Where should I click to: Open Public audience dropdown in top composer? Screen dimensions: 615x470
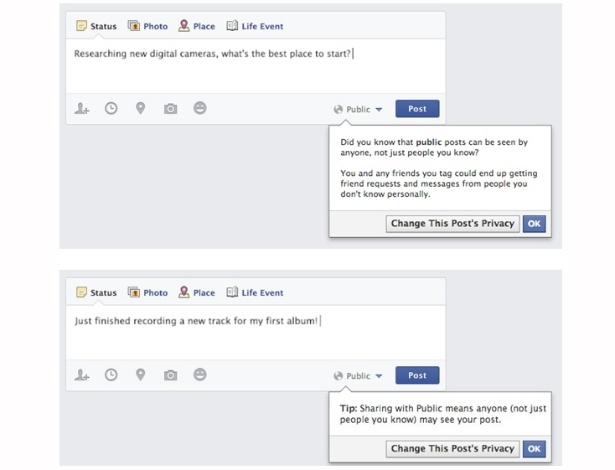click(x=358, y=109)
